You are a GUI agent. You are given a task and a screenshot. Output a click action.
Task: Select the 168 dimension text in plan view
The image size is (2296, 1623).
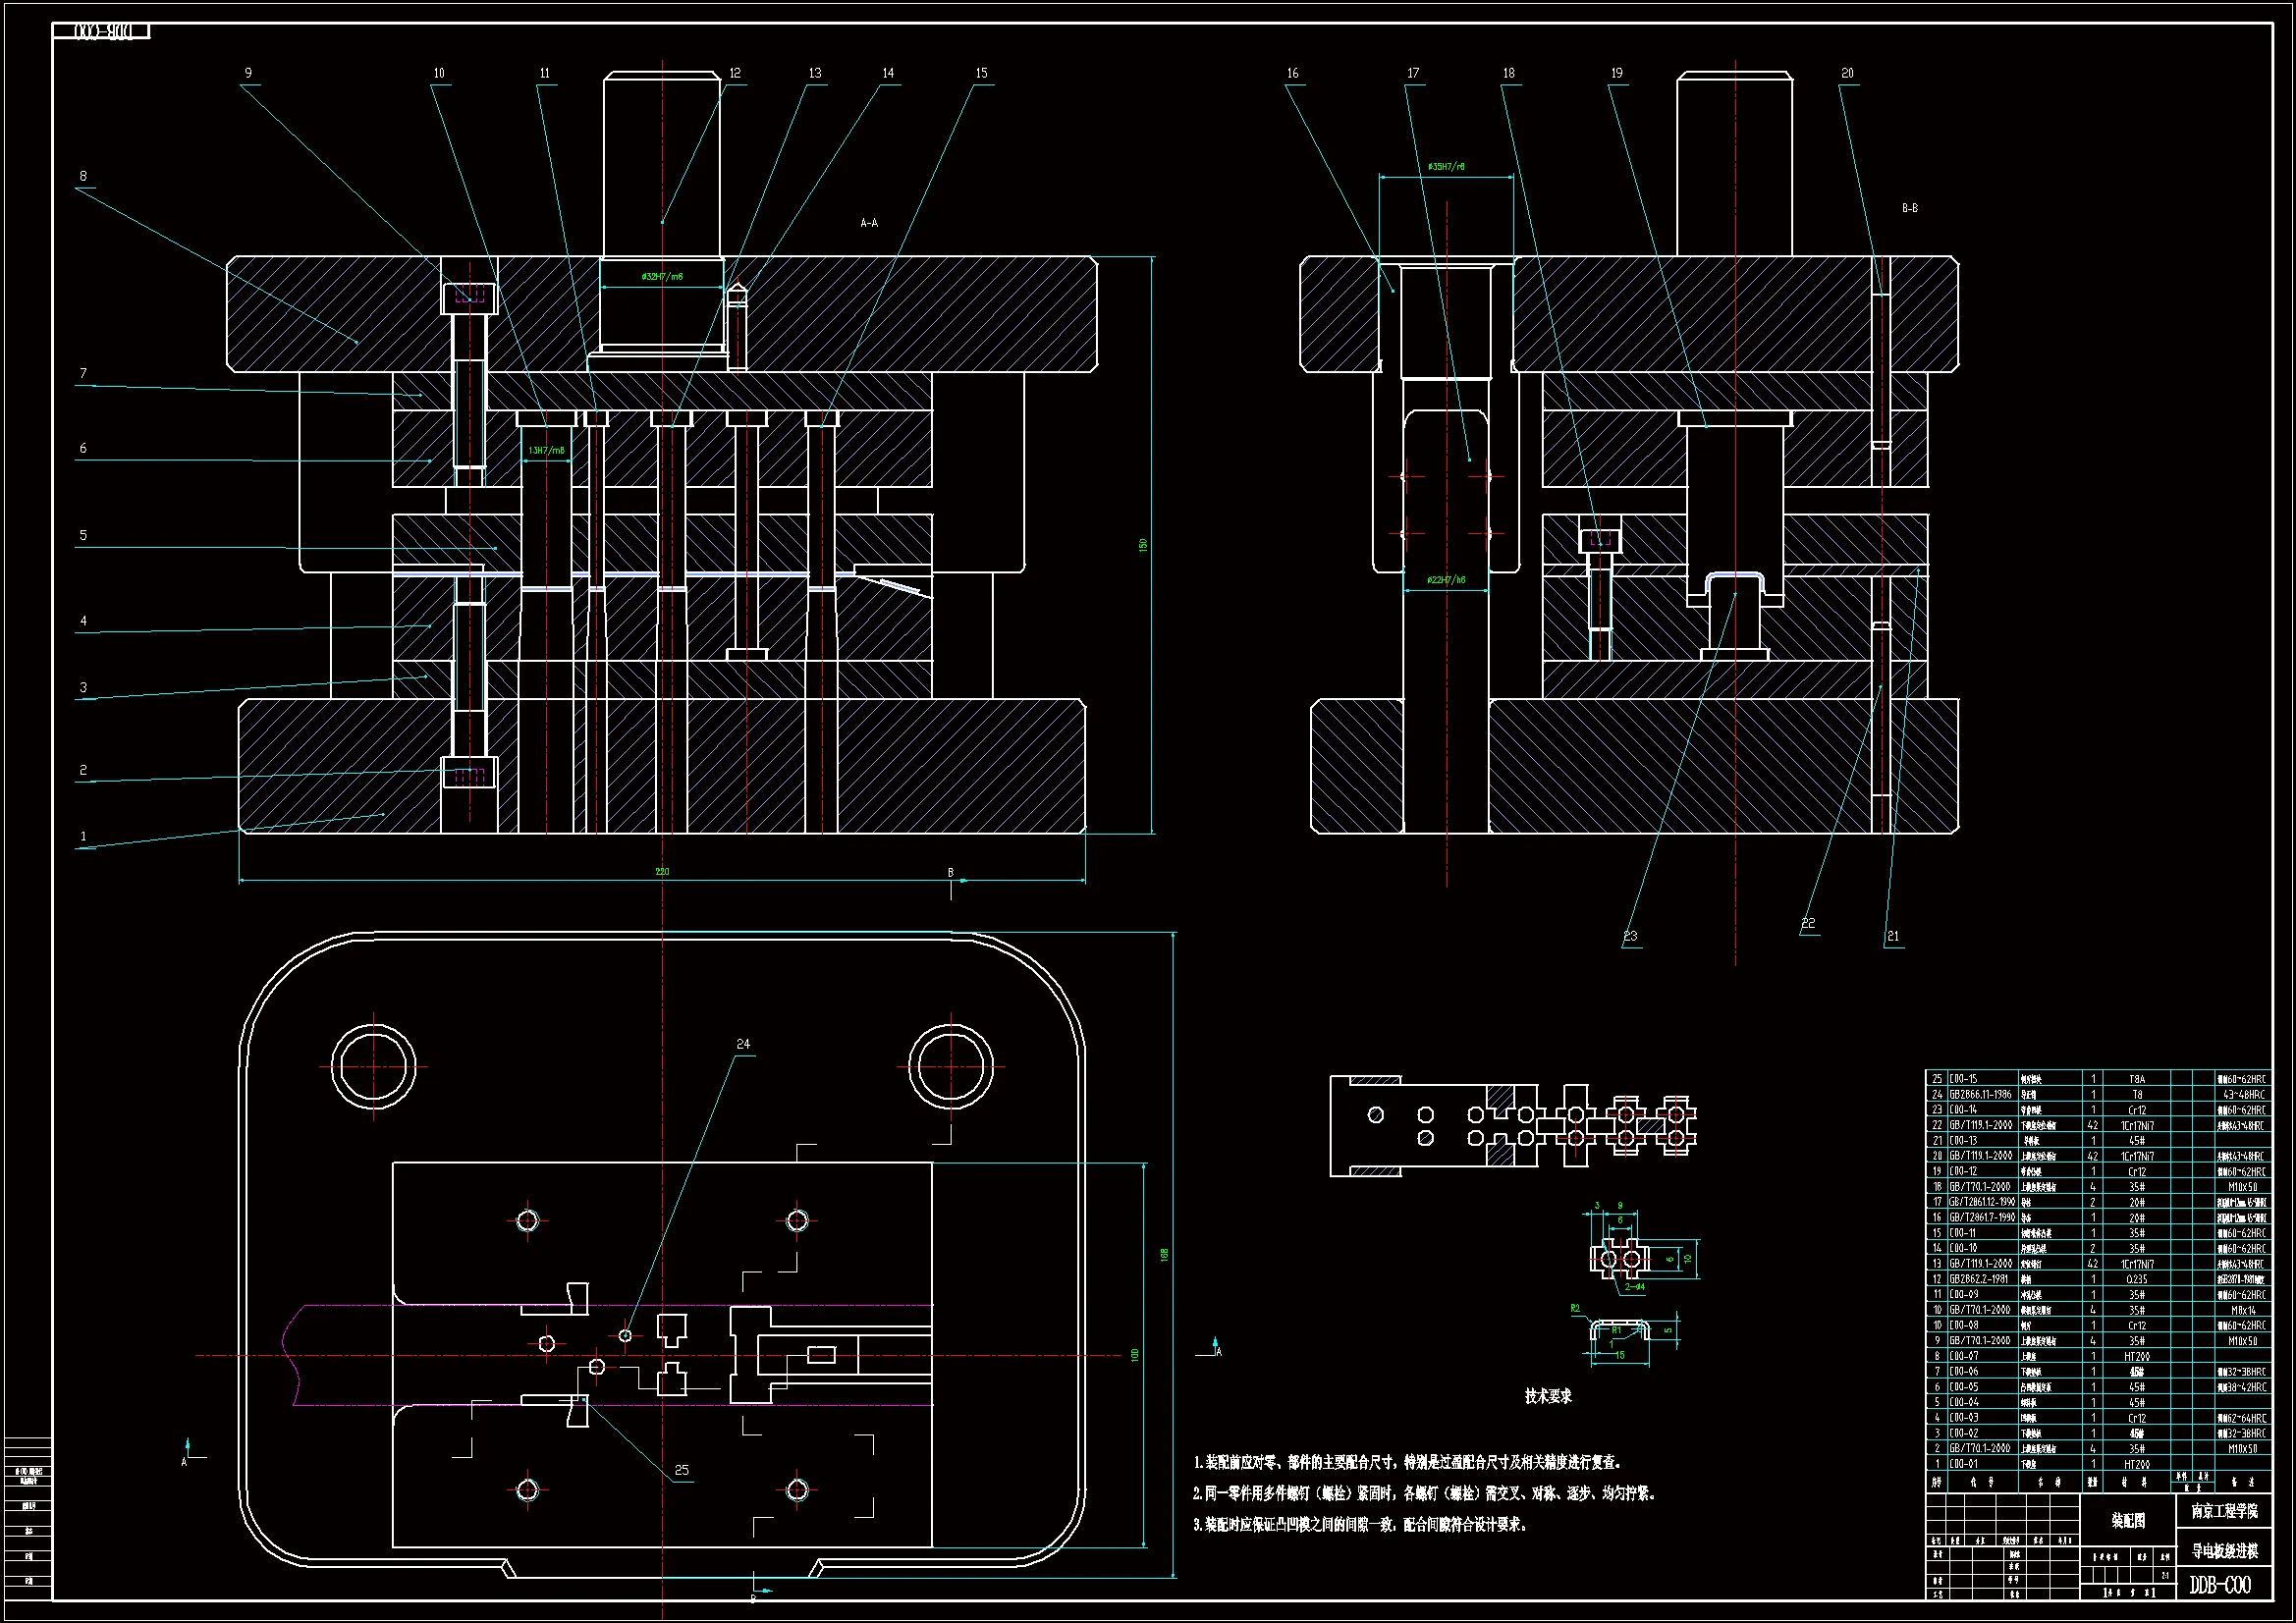pos(1165,1254)
